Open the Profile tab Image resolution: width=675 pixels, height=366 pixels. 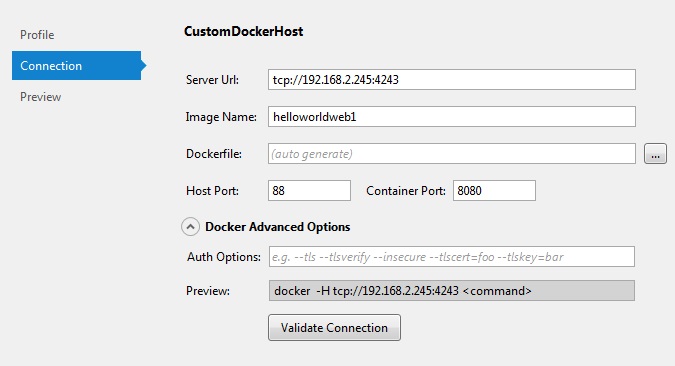37,35
